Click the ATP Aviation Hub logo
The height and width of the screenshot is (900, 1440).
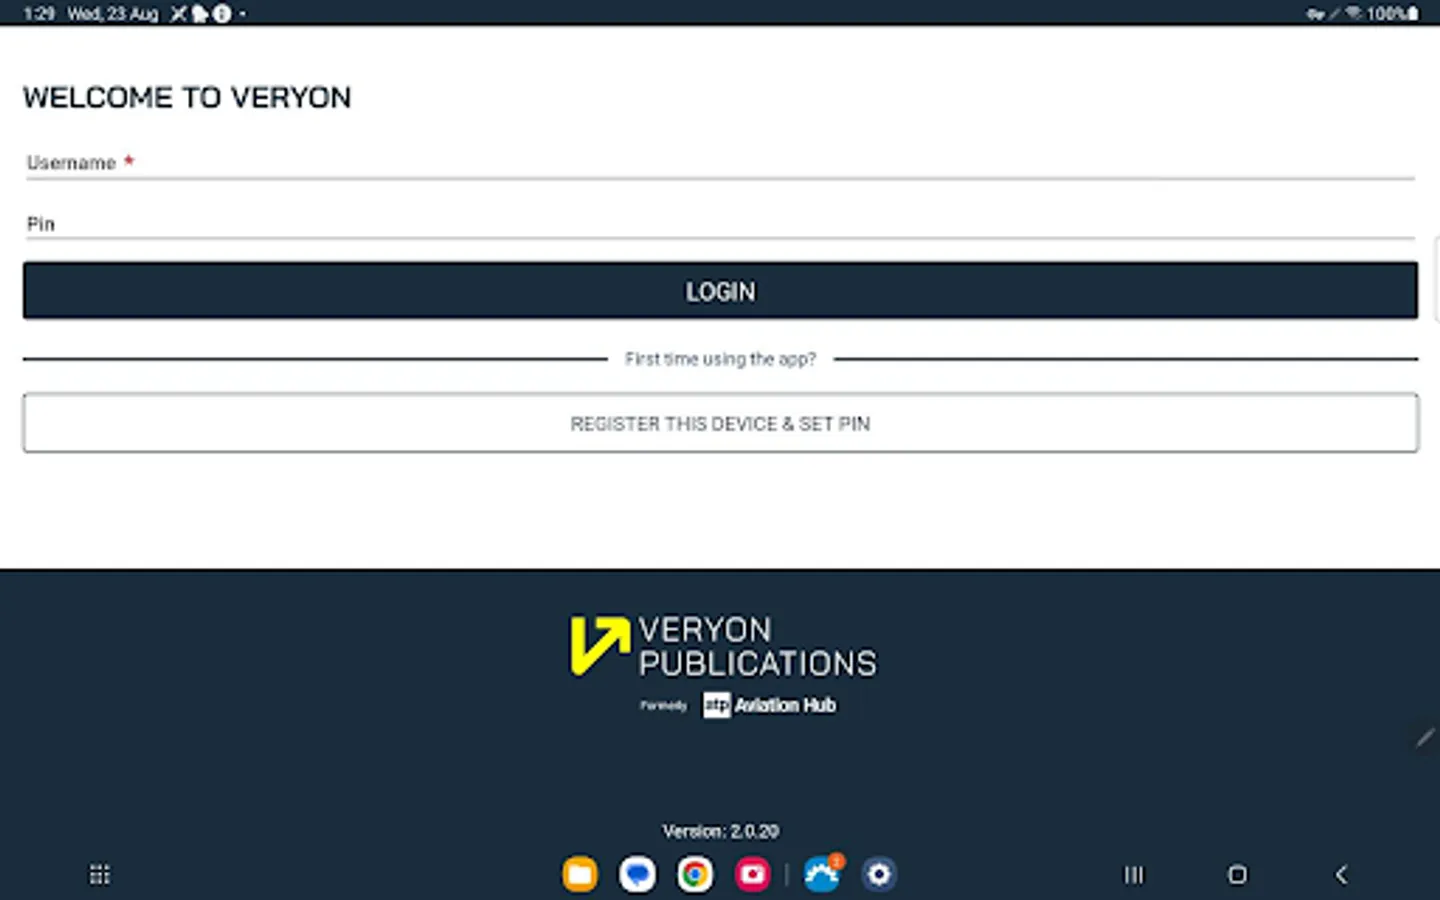coord(769,705)
